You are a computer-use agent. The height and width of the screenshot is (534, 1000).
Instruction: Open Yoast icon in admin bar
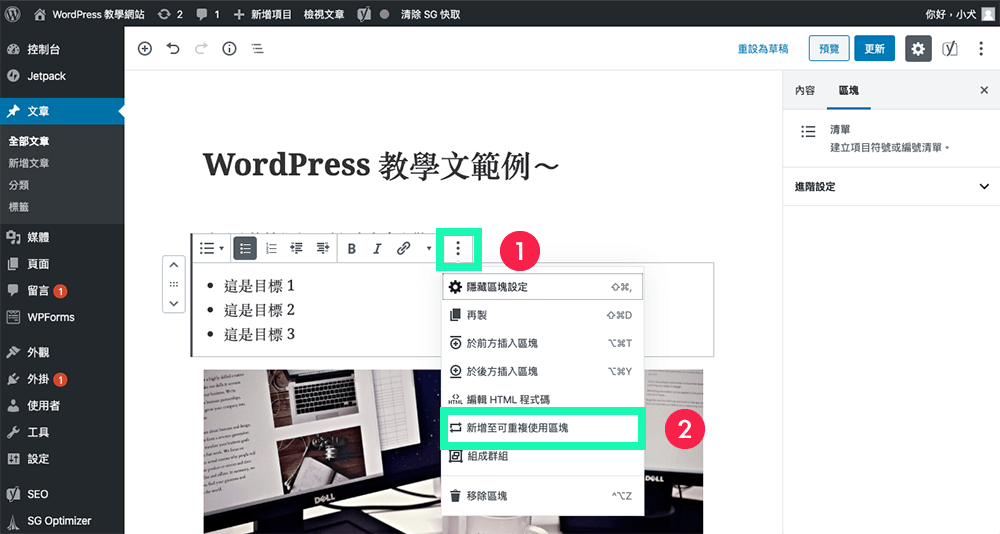[364, 14]
